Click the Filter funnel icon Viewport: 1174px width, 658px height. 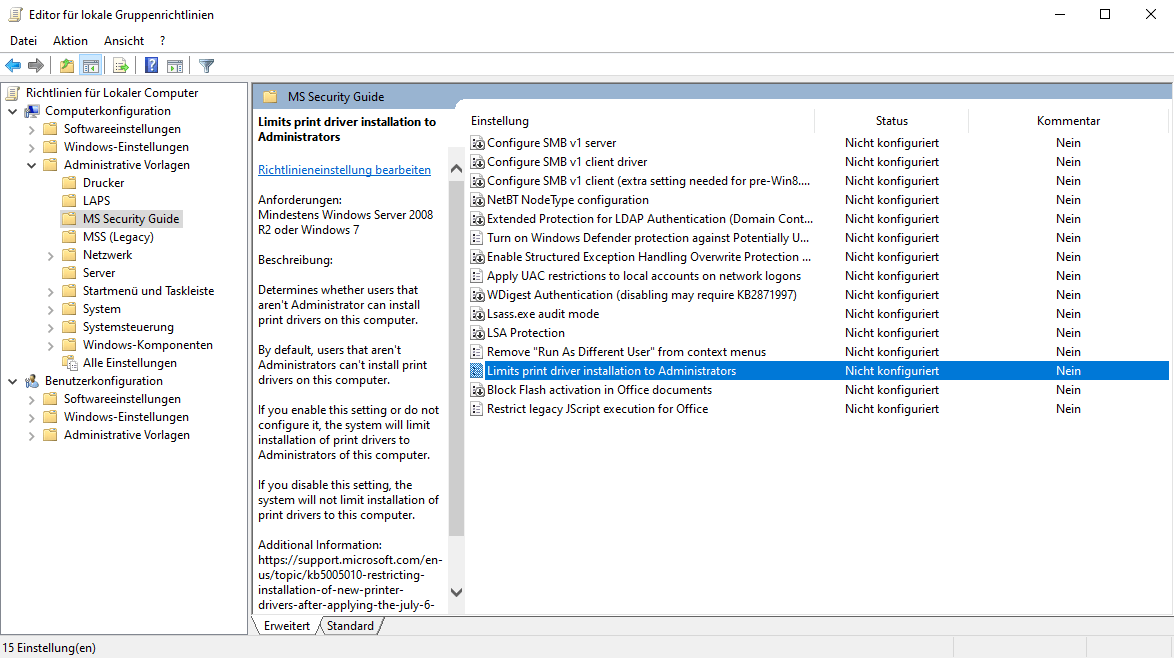(x=206, y=66)
